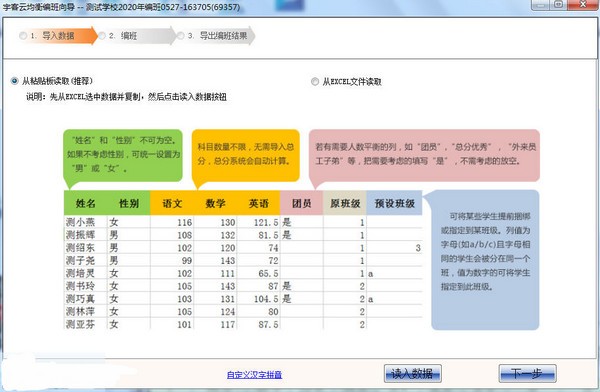Click the 英语 score 121.5
Screen dimensions: 600x392
tap(266, 222)
